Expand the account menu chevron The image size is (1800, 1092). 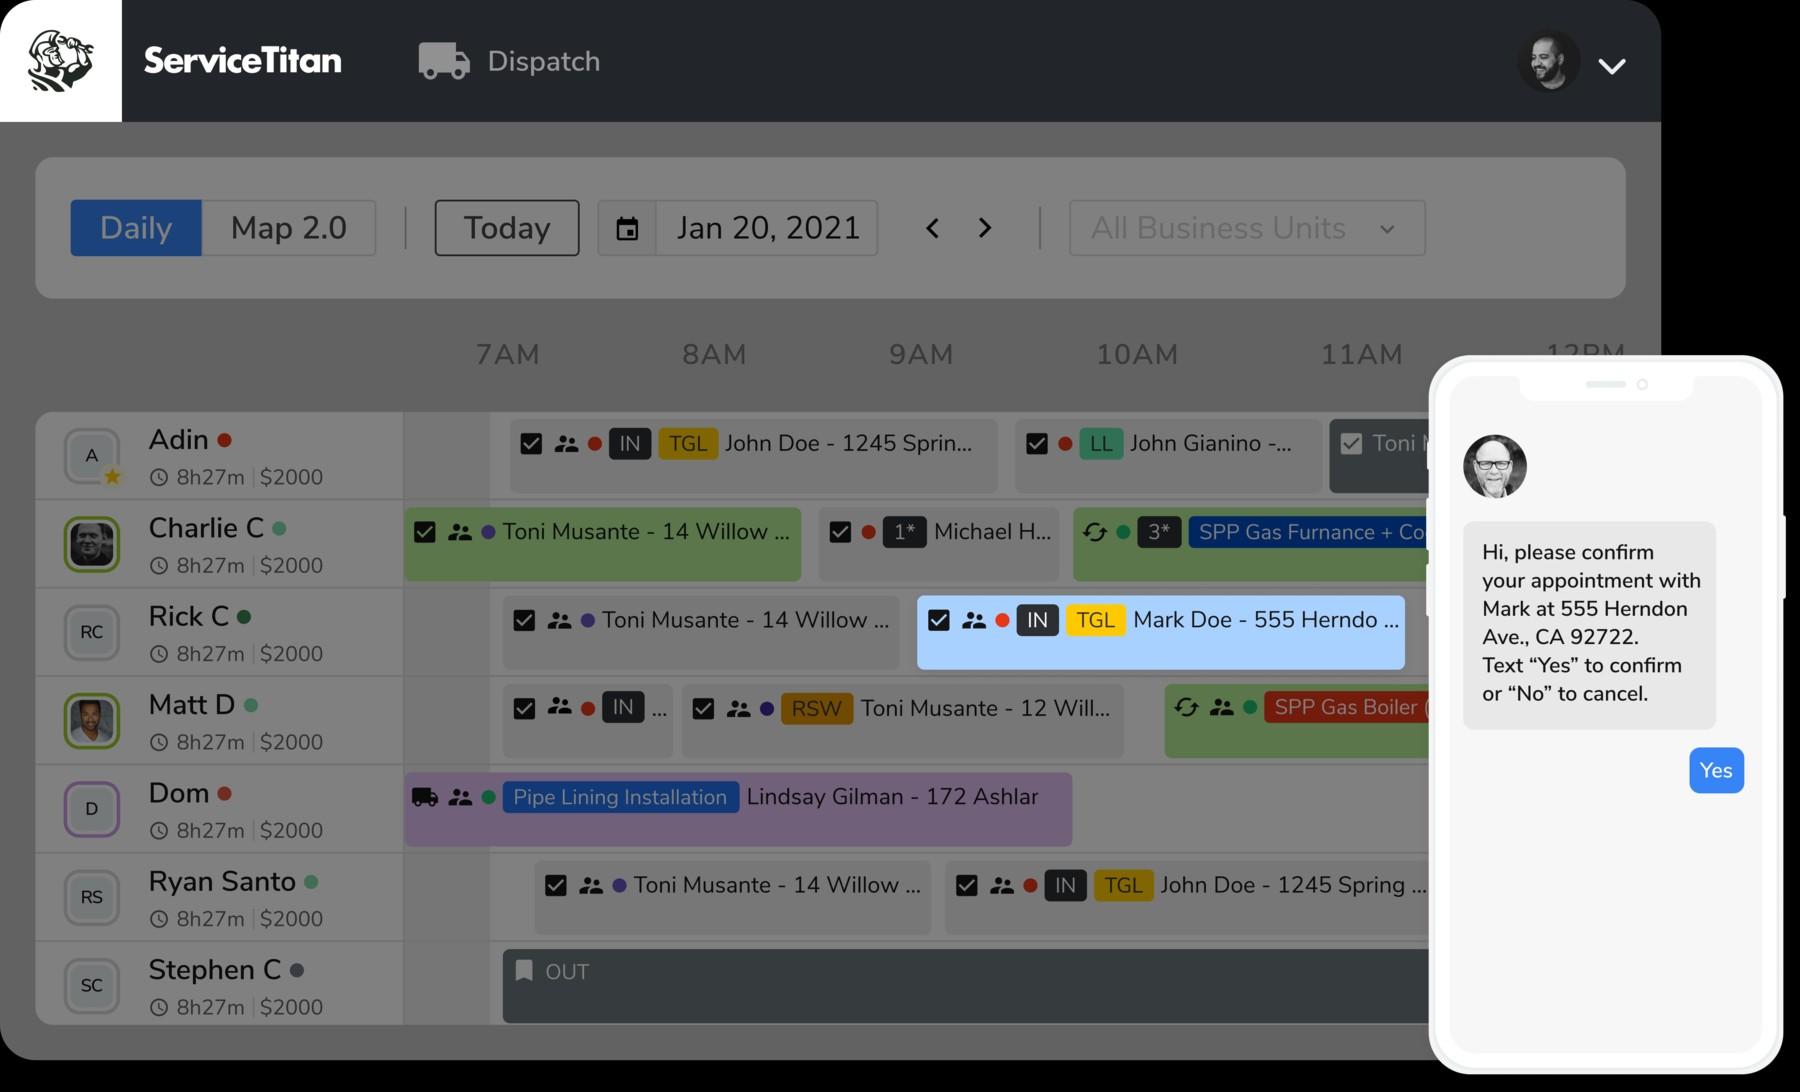[1612, 66]
